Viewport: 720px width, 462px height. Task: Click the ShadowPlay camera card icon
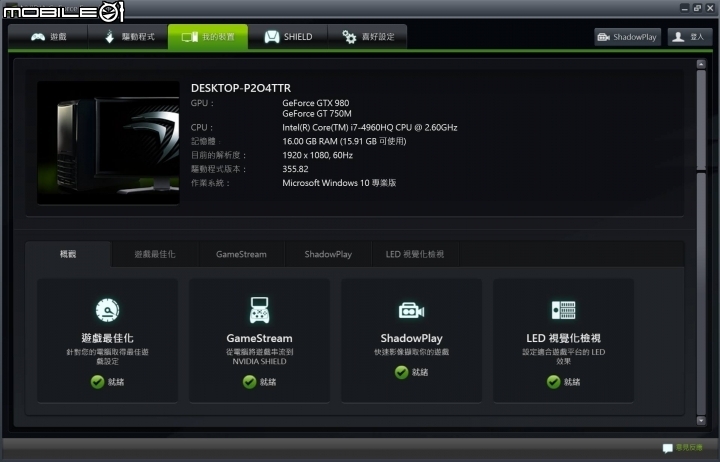pyautogui.click(x=411, y=311)
